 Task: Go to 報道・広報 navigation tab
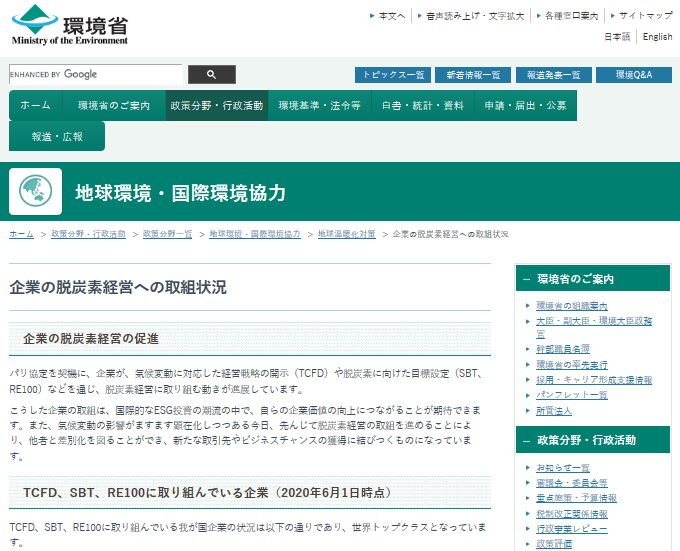click(x=57, y=136)
